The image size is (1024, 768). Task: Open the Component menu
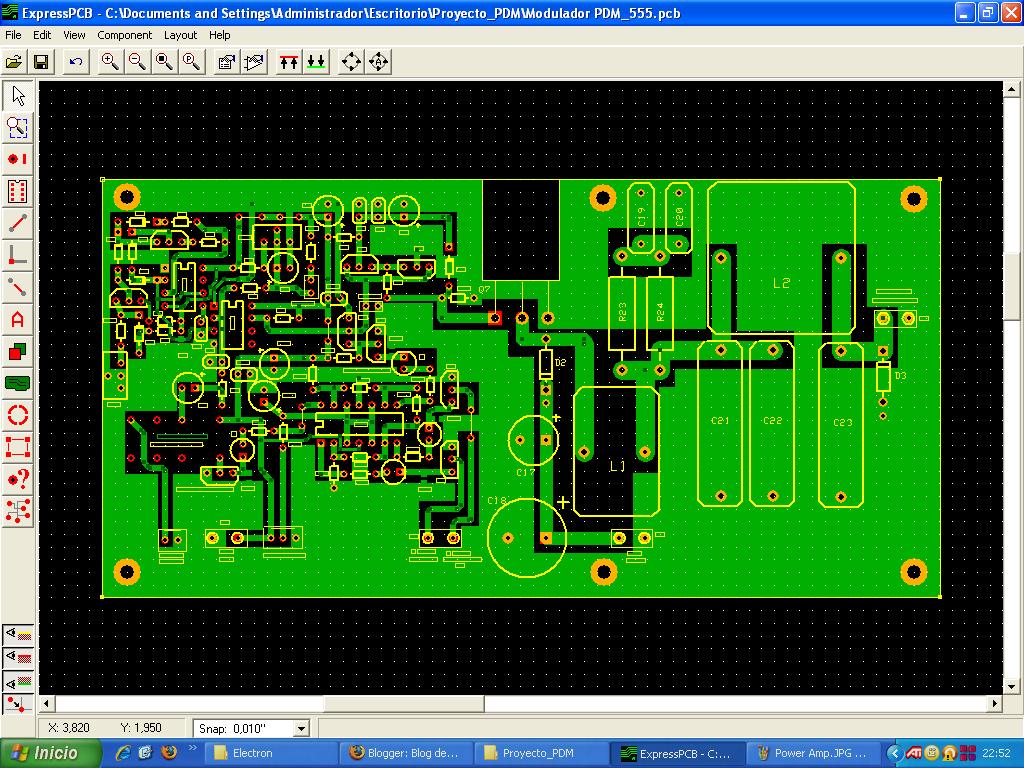(x=125, y=35)
